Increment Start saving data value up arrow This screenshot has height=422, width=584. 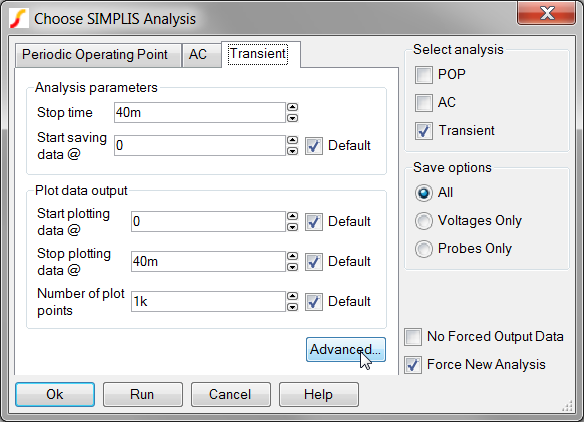pyautogui.click(x=293, y=140)
